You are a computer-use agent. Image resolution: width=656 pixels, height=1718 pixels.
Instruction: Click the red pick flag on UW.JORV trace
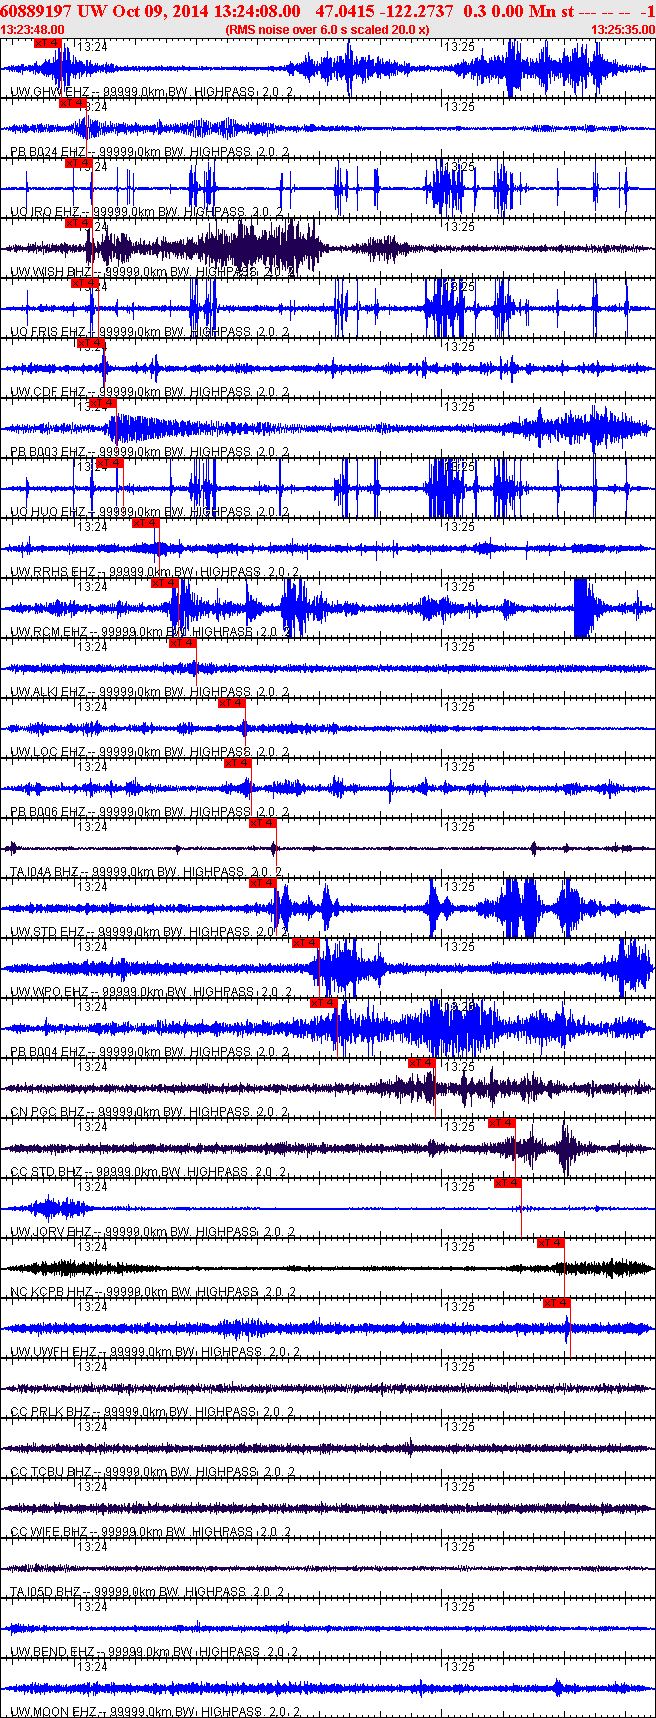pyautogui.click(x=508, y=1183)
